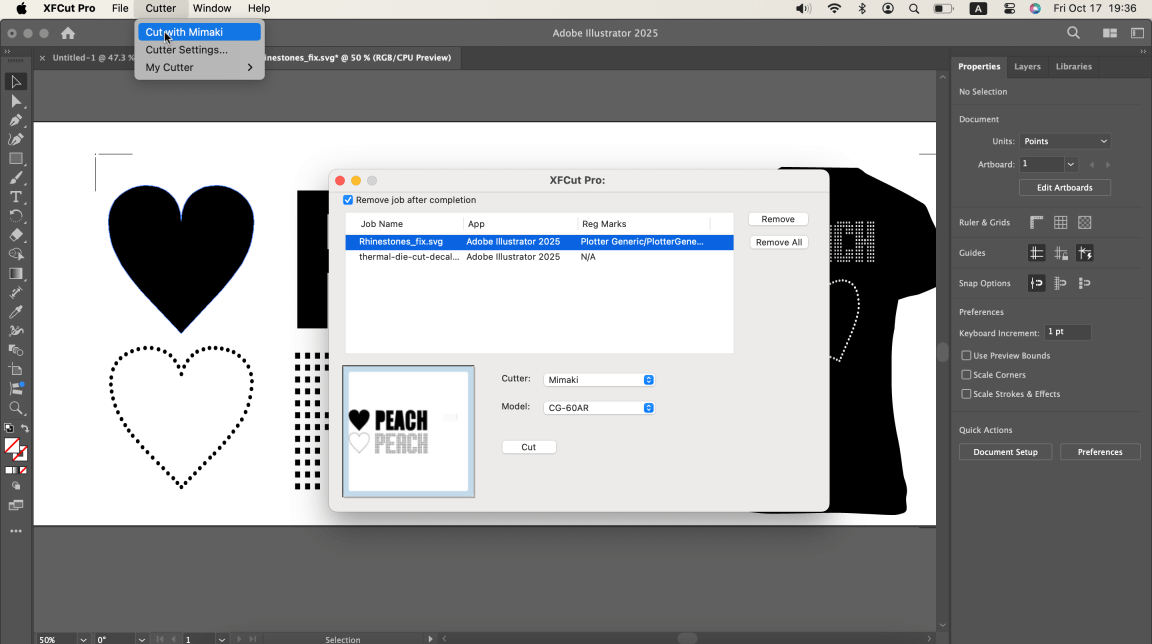
Task: Open macOS Control Center
Action: point(1009,9)
